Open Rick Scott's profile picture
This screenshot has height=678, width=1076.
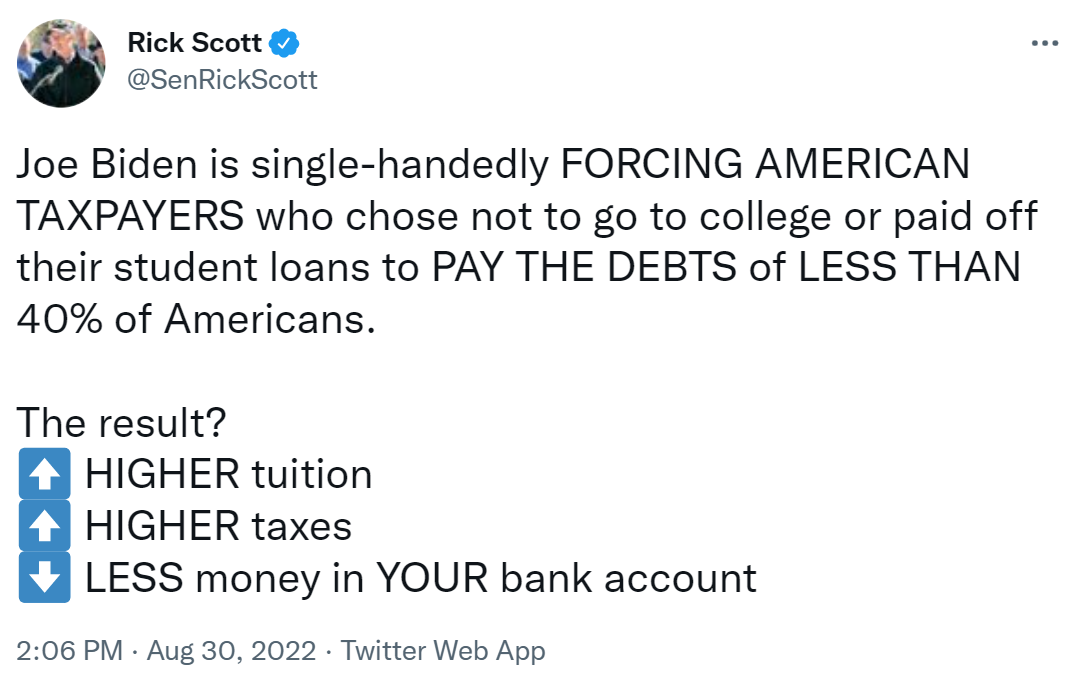pyautogui.click(x=61, y=63)
